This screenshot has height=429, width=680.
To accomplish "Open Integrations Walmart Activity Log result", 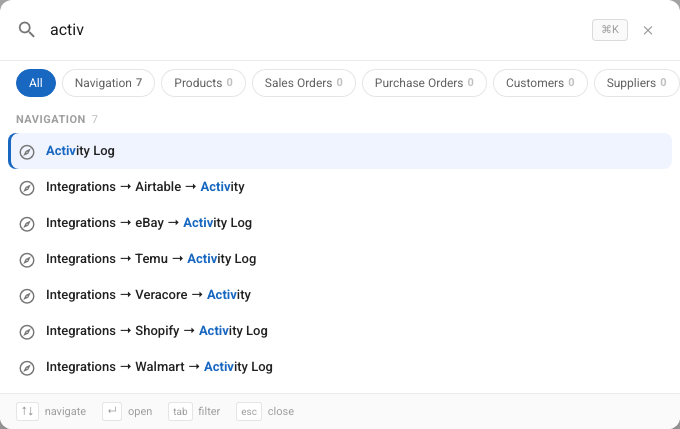I will tap(340, 367).
